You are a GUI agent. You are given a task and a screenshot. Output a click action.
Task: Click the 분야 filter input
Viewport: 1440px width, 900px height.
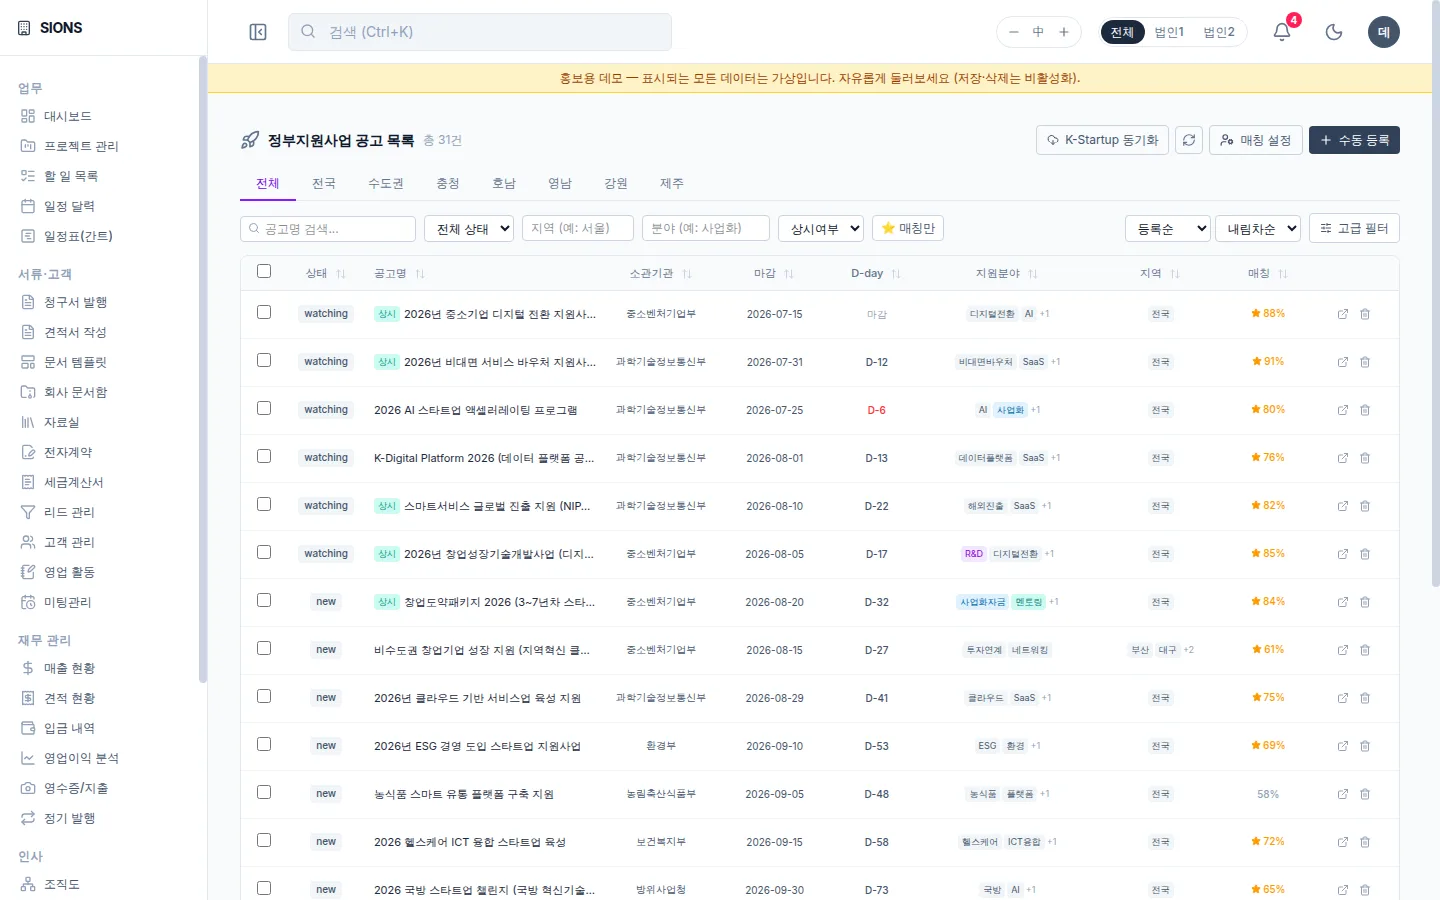[x=706, y=228]
